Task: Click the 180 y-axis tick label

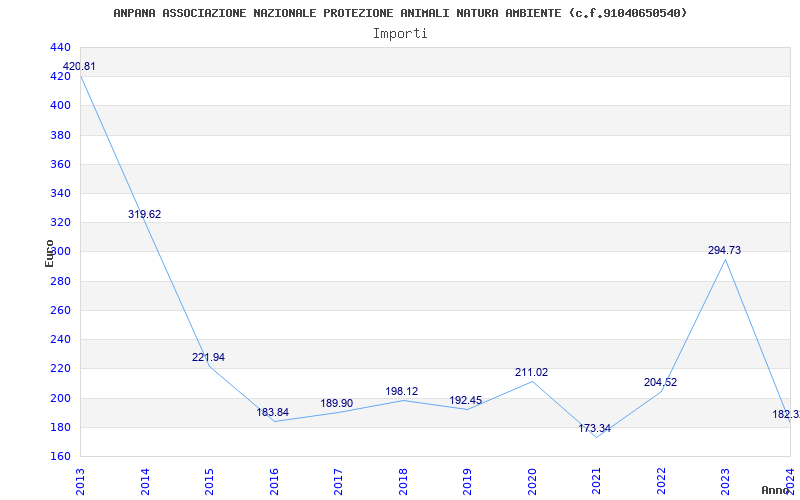Action: 60,427
